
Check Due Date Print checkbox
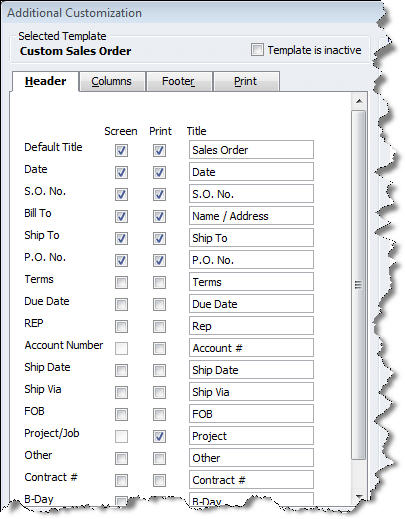pos(159,304)
